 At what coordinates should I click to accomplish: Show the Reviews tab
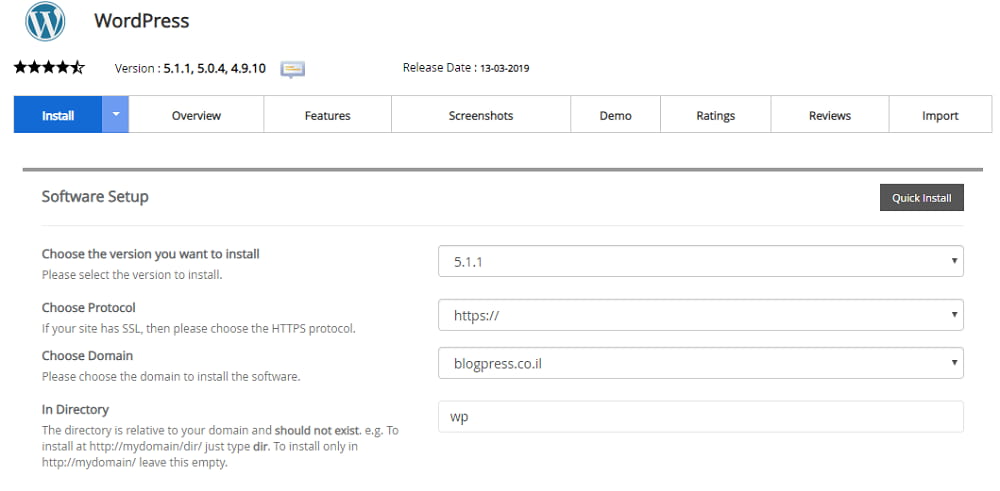[830, 115]
